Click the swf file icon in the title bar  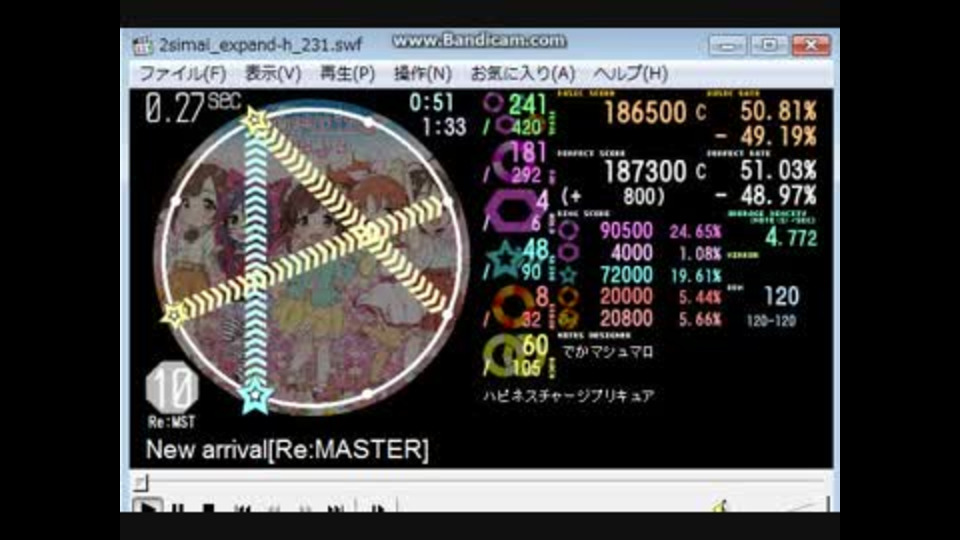pyautogui.click(x=143, y=45)
